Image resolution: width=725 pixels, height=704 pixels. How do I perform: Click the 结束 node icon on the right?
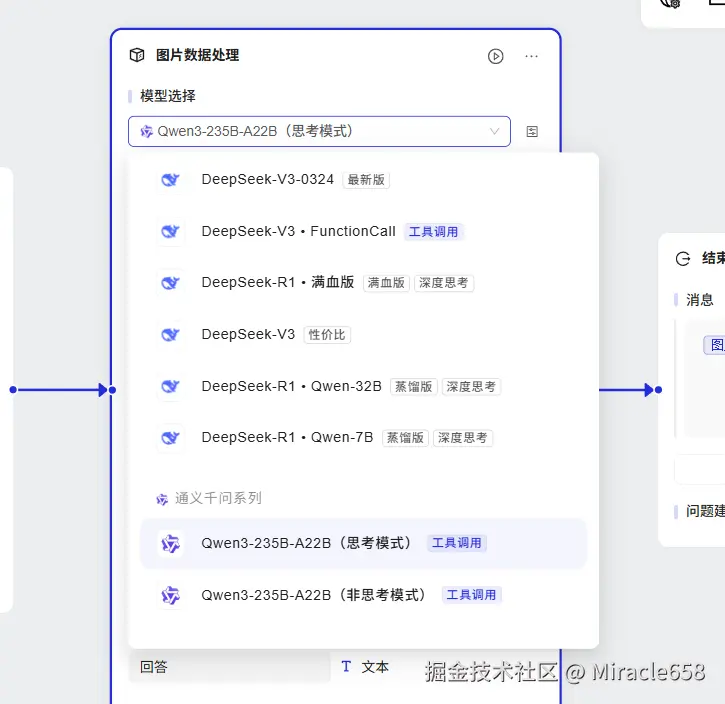[x=683, y=258]
